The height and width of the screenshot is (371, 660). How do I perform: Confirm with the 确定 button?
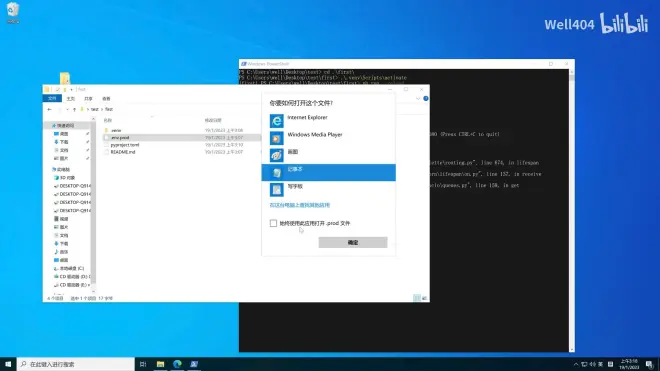pyautogui.click(x=353, y=243)
